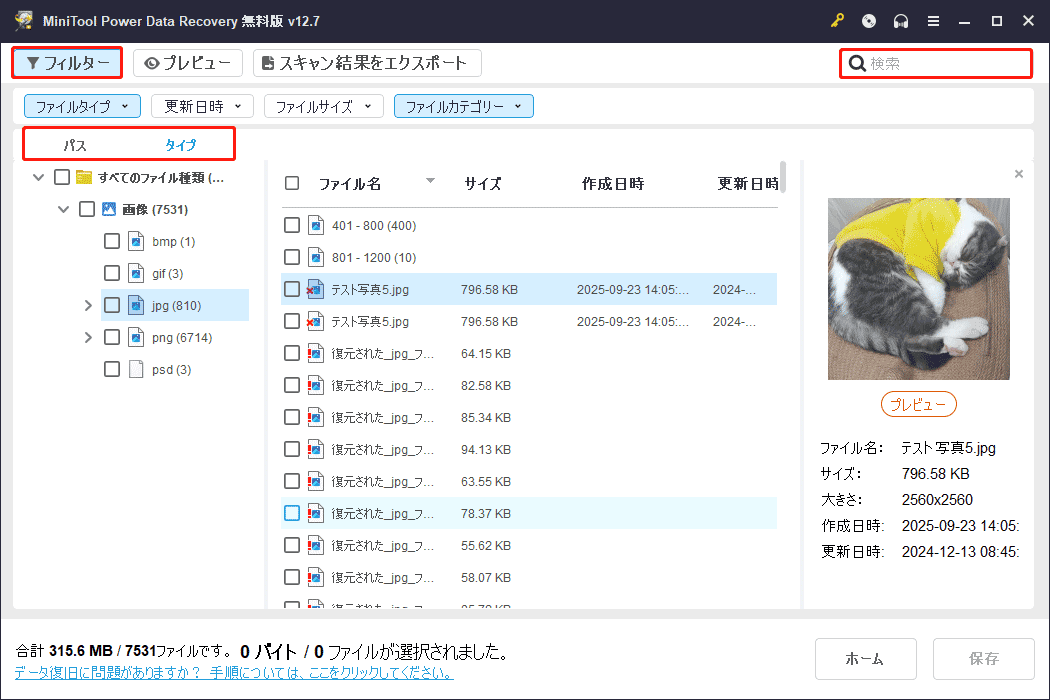Open the 更新日時 filter dropdown
The image size is (1050, 700).
pos(202,105)
